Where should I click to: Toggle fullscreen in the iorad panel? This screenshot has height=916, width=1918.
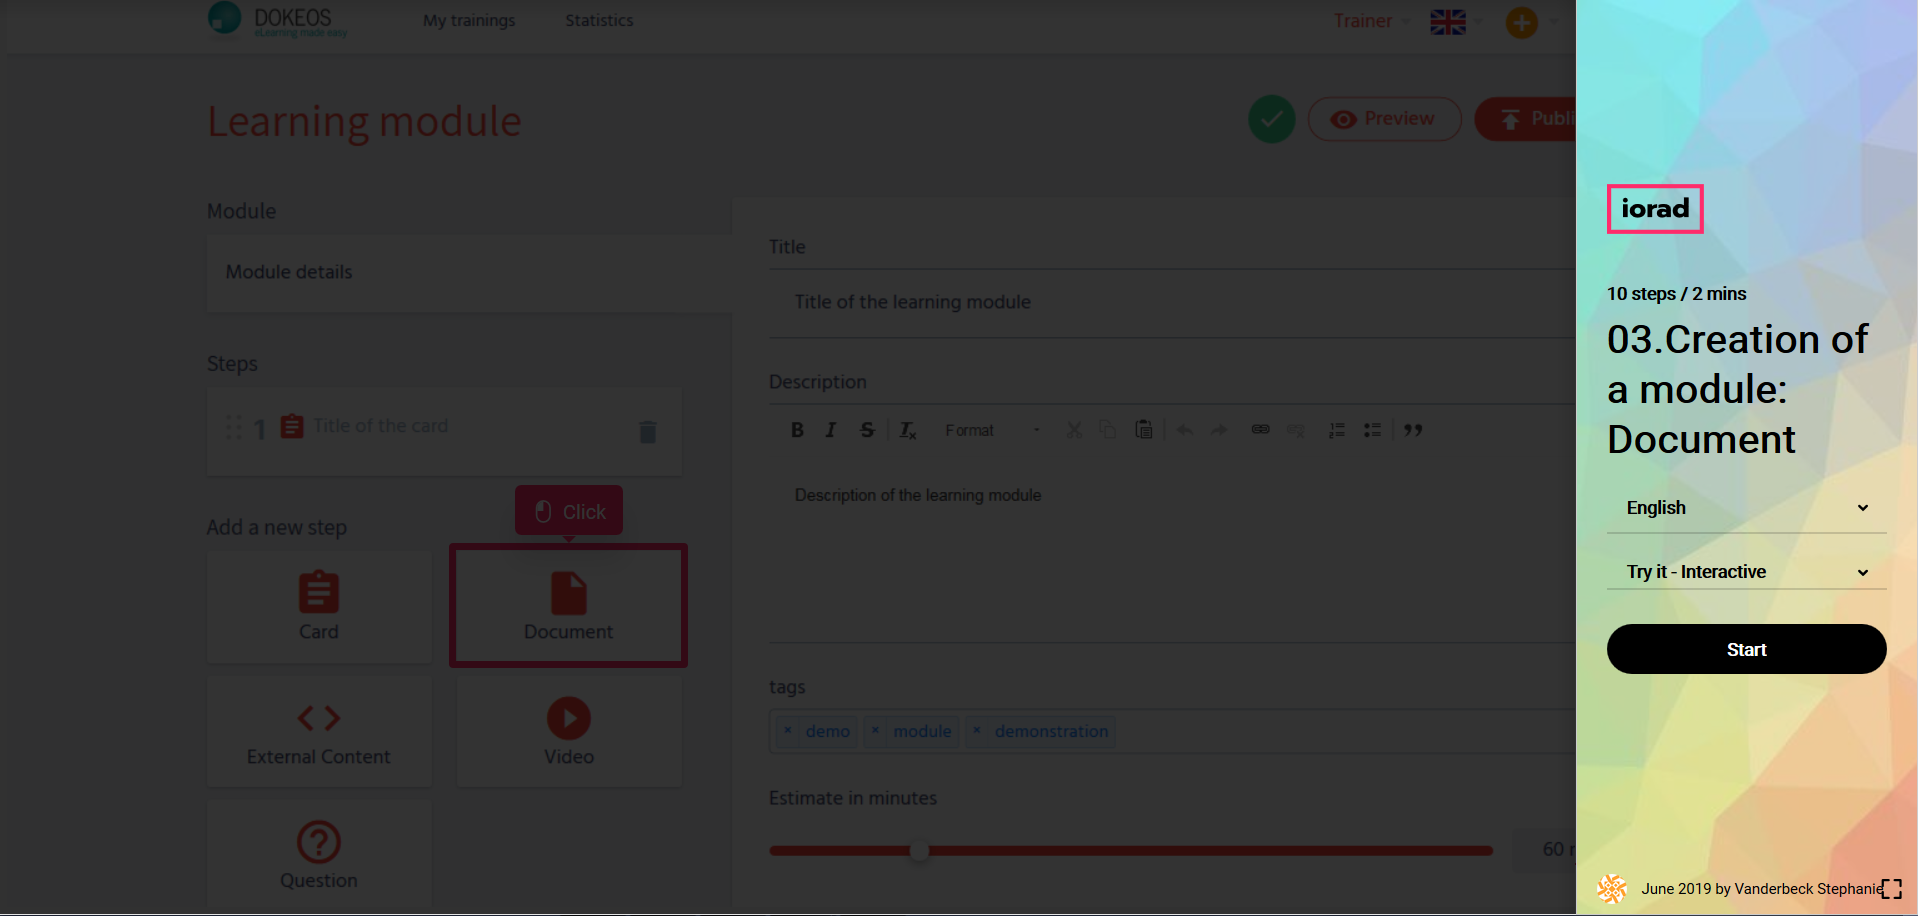tap(1890, 889)
